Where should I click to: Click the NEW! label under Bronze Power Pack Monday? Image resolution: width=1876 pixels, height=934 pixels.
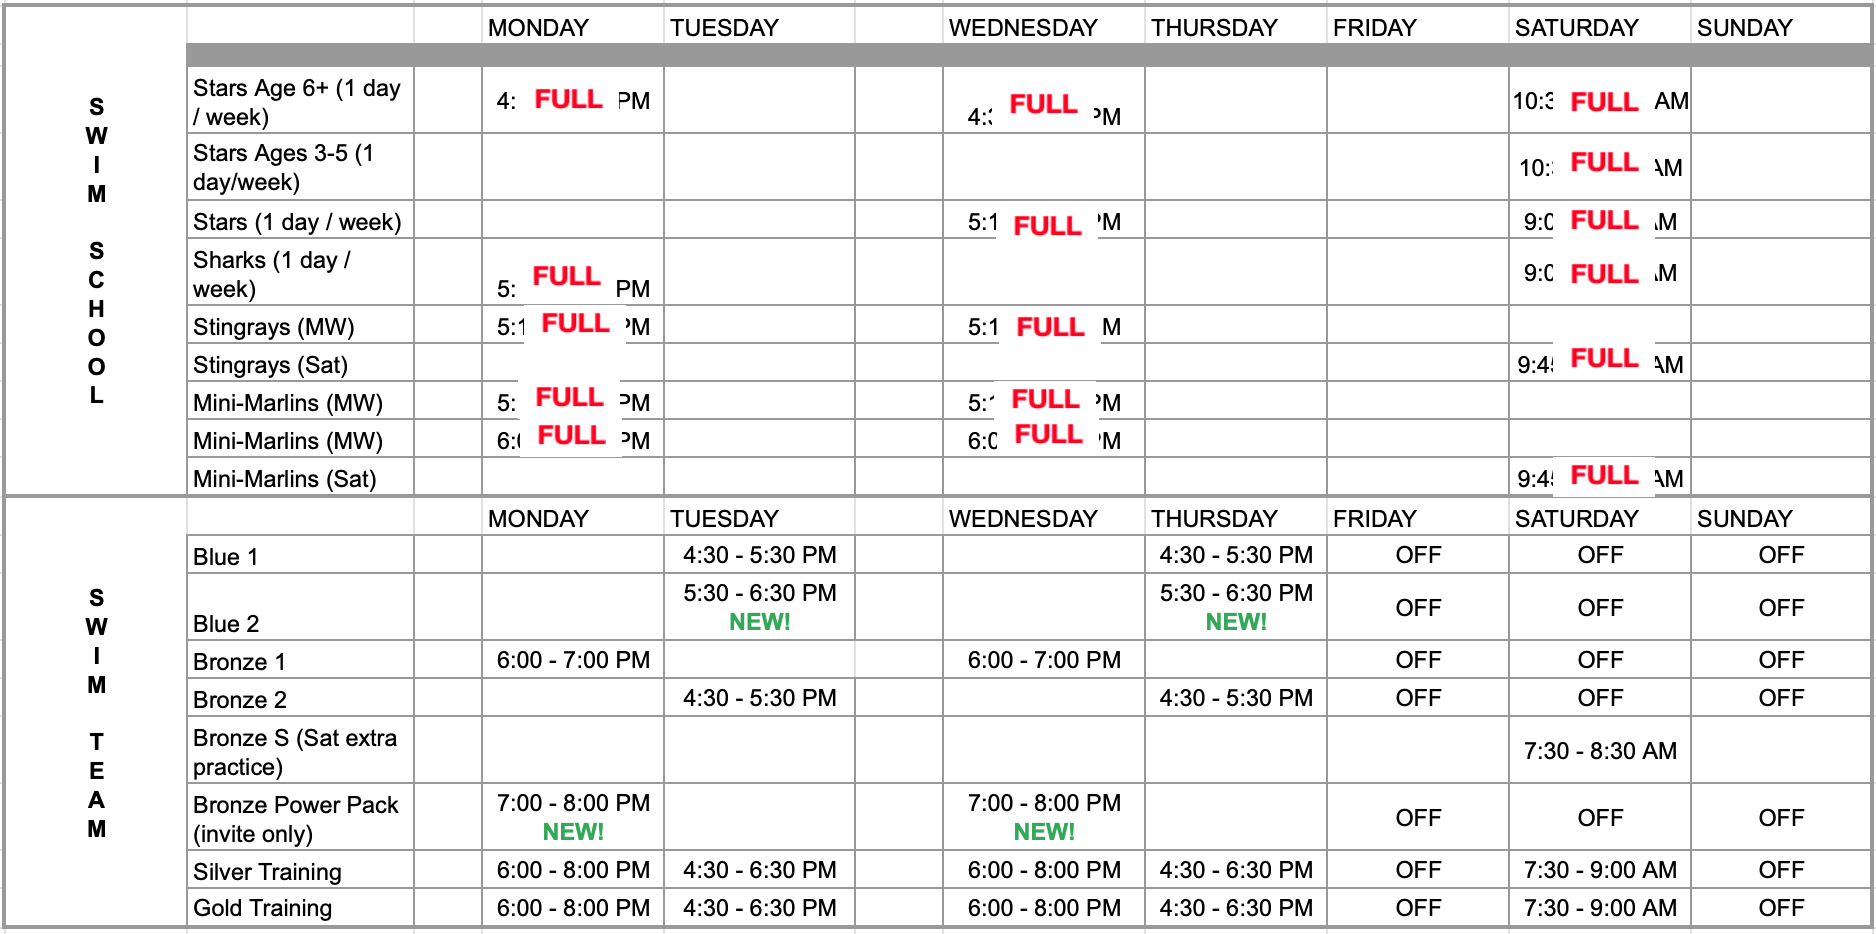[x=573, y=832]
